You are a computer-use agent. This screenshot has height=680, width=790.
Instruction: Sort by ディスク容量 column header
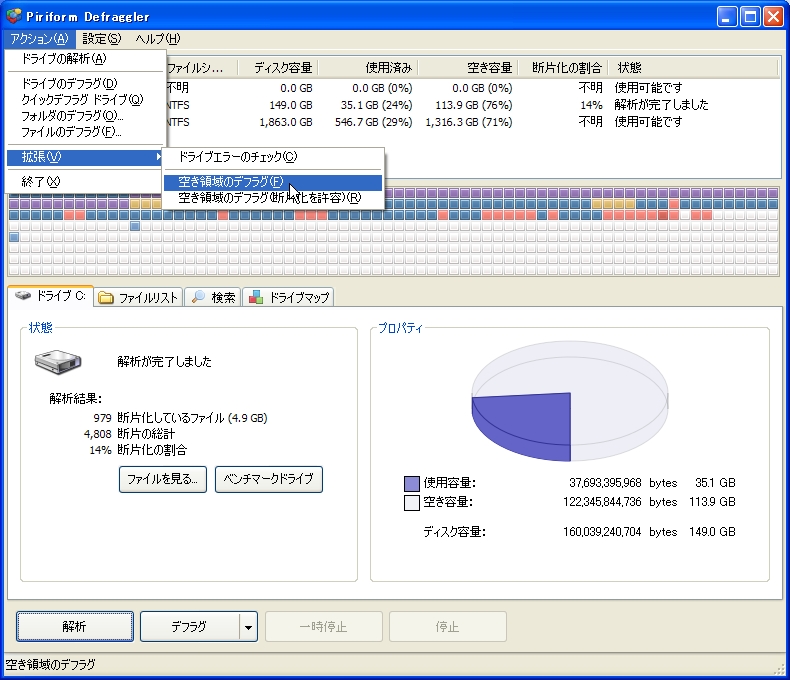pyautogui.click(x=278, y=67)
